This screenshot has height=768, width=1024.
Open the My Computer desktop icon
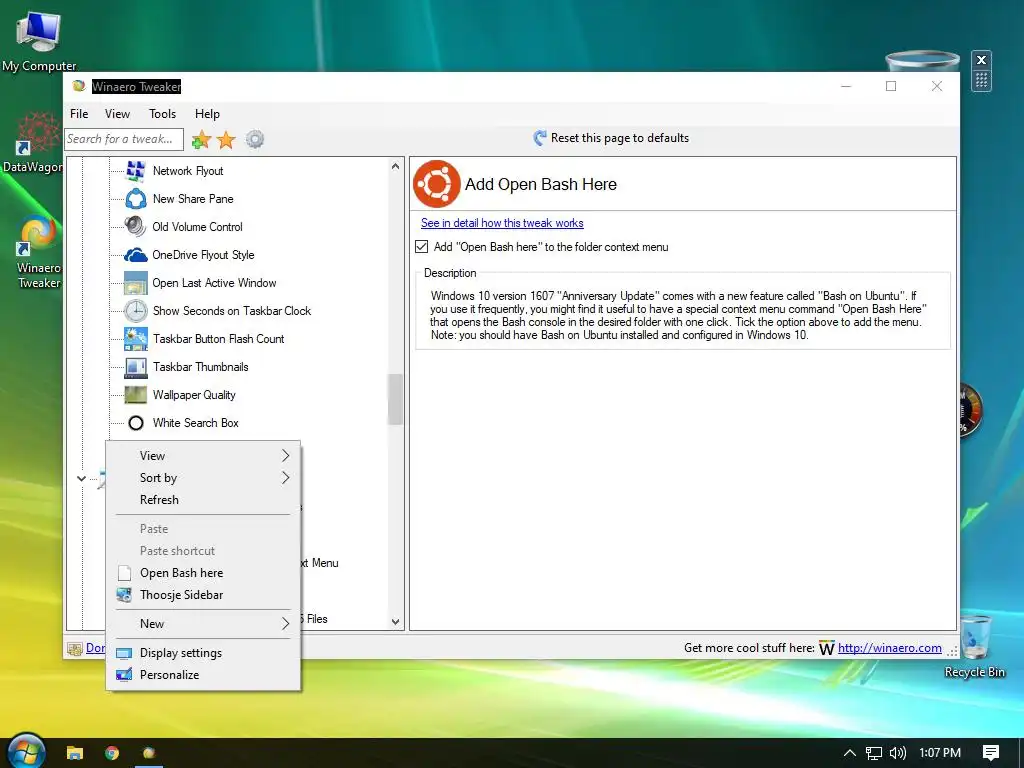point(39,31)
